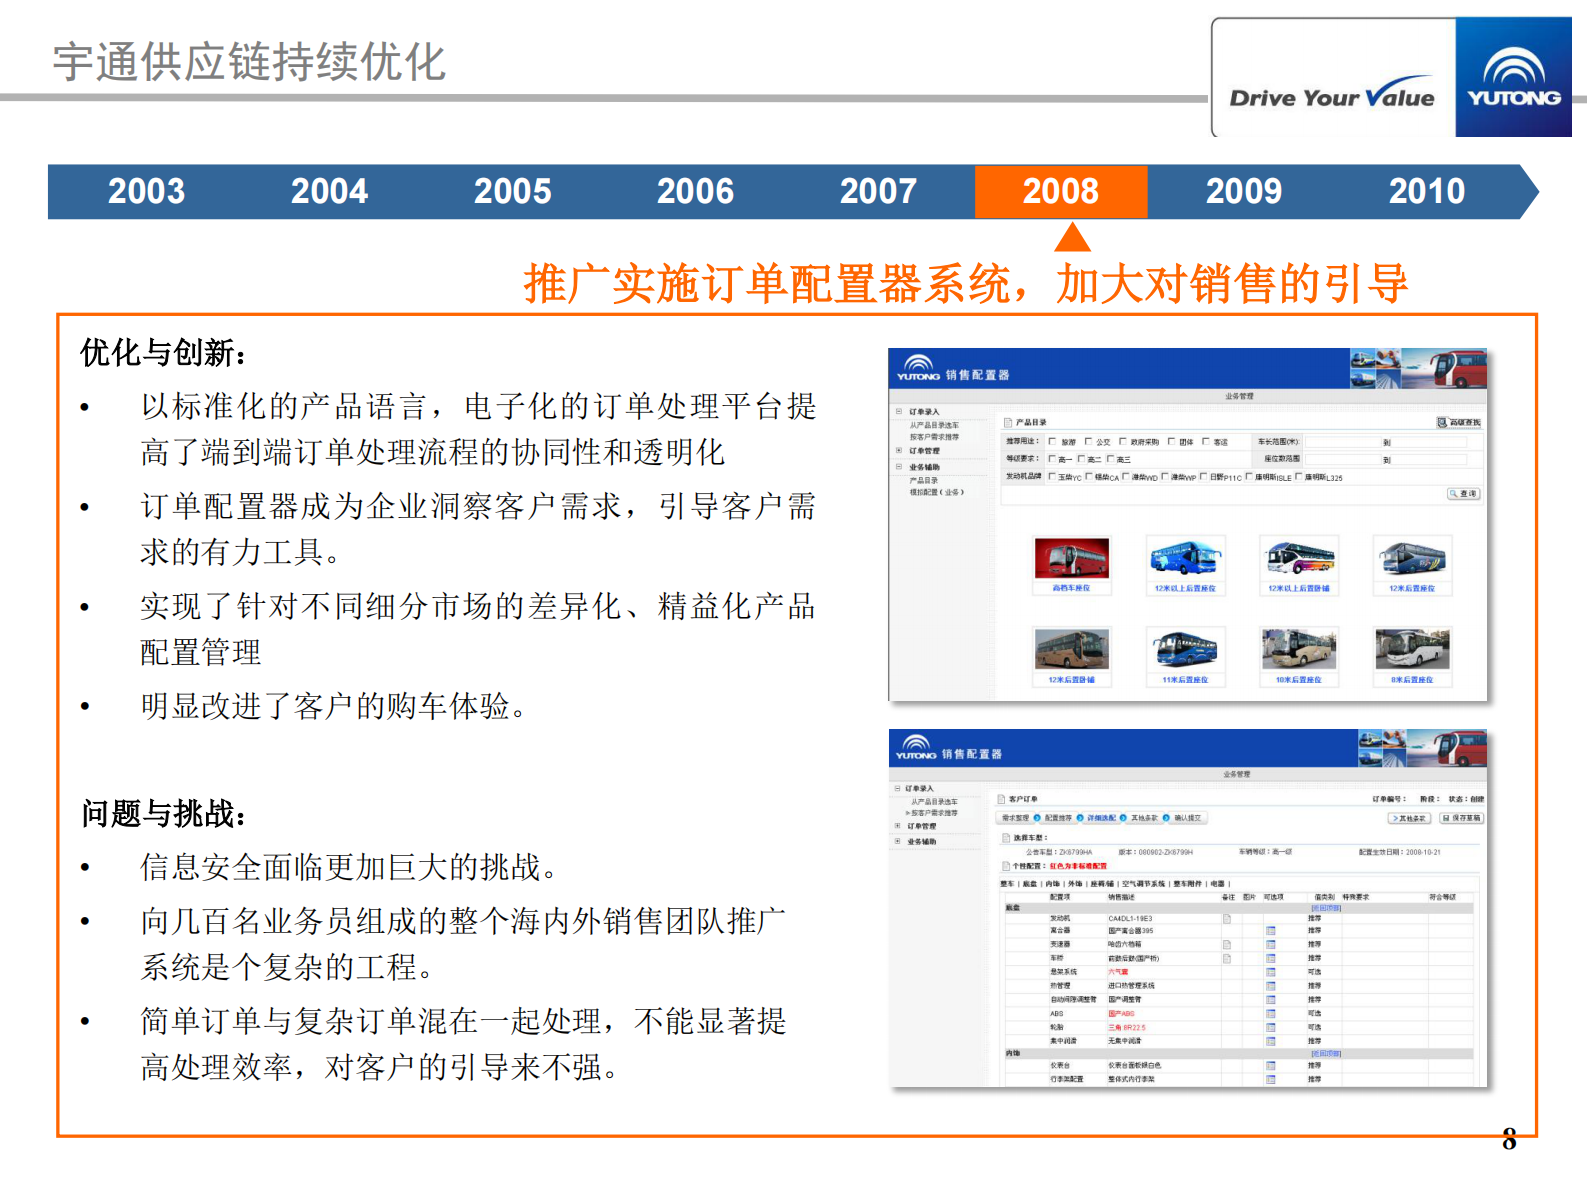Click the 业务管理 bar in upper screenshot
This screenshot has width=1587, height=1190.
1239,396
